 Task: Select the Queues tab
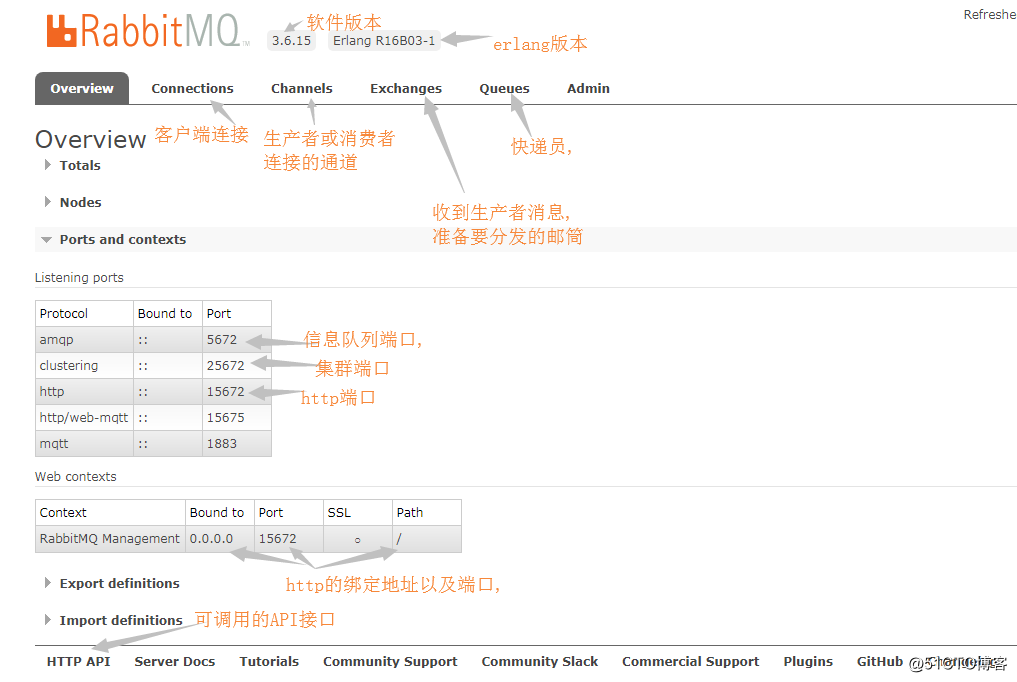pyautogui.click(x=504, y=89)
